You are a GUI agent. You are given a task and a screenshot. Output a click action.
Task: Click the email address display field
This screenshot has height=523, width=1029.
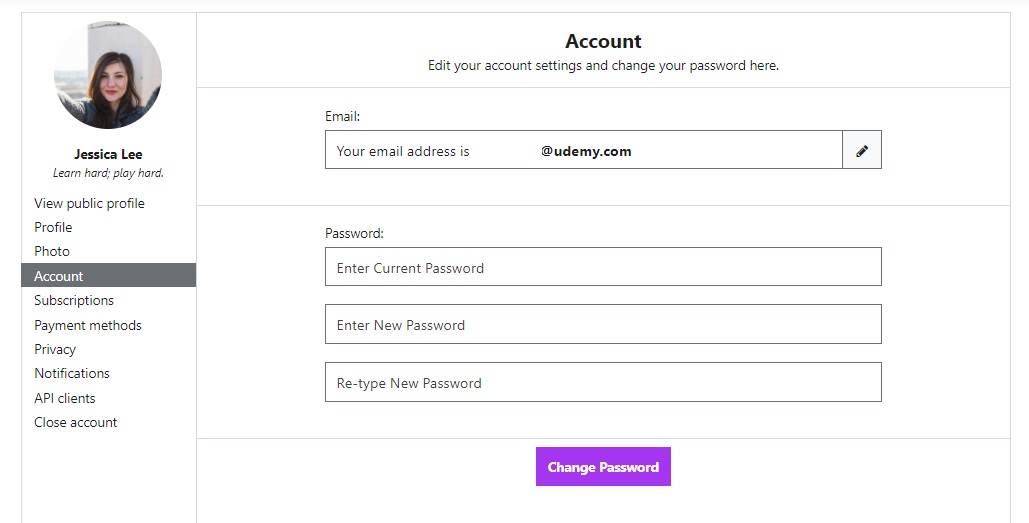[x=584, y=150]
